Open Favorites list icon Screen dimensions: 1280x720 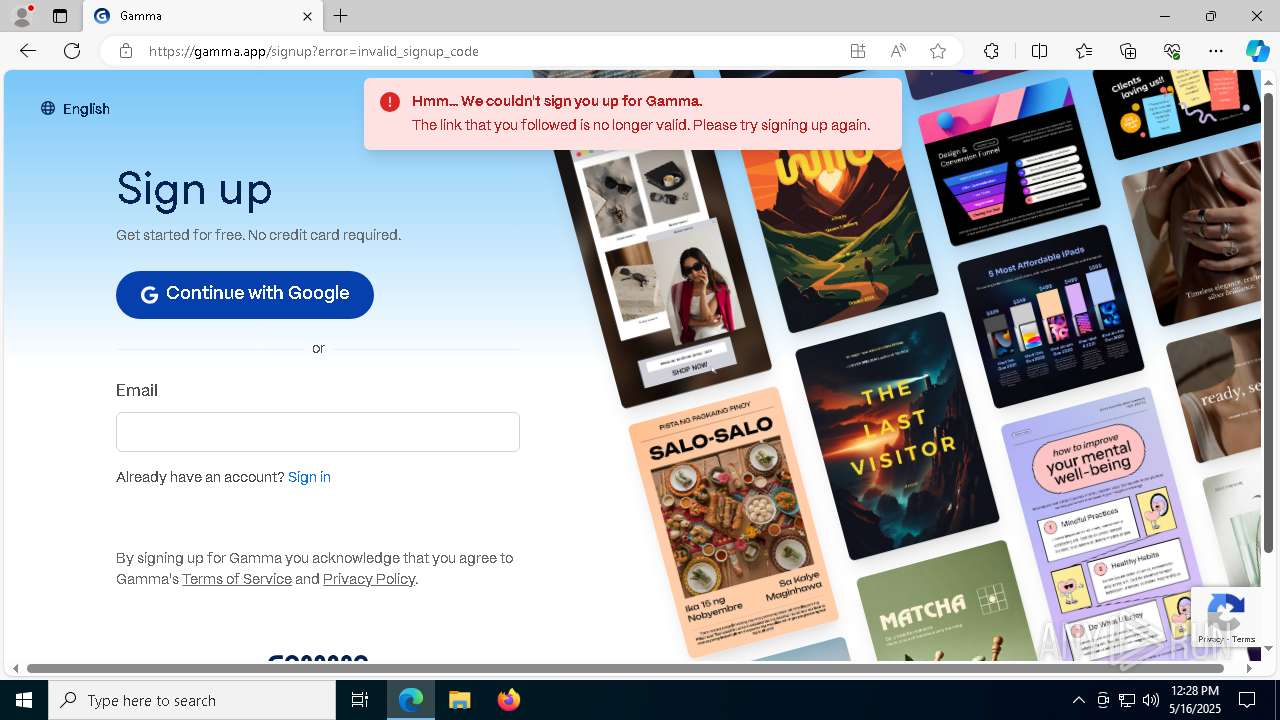(x=1084, y=51)
